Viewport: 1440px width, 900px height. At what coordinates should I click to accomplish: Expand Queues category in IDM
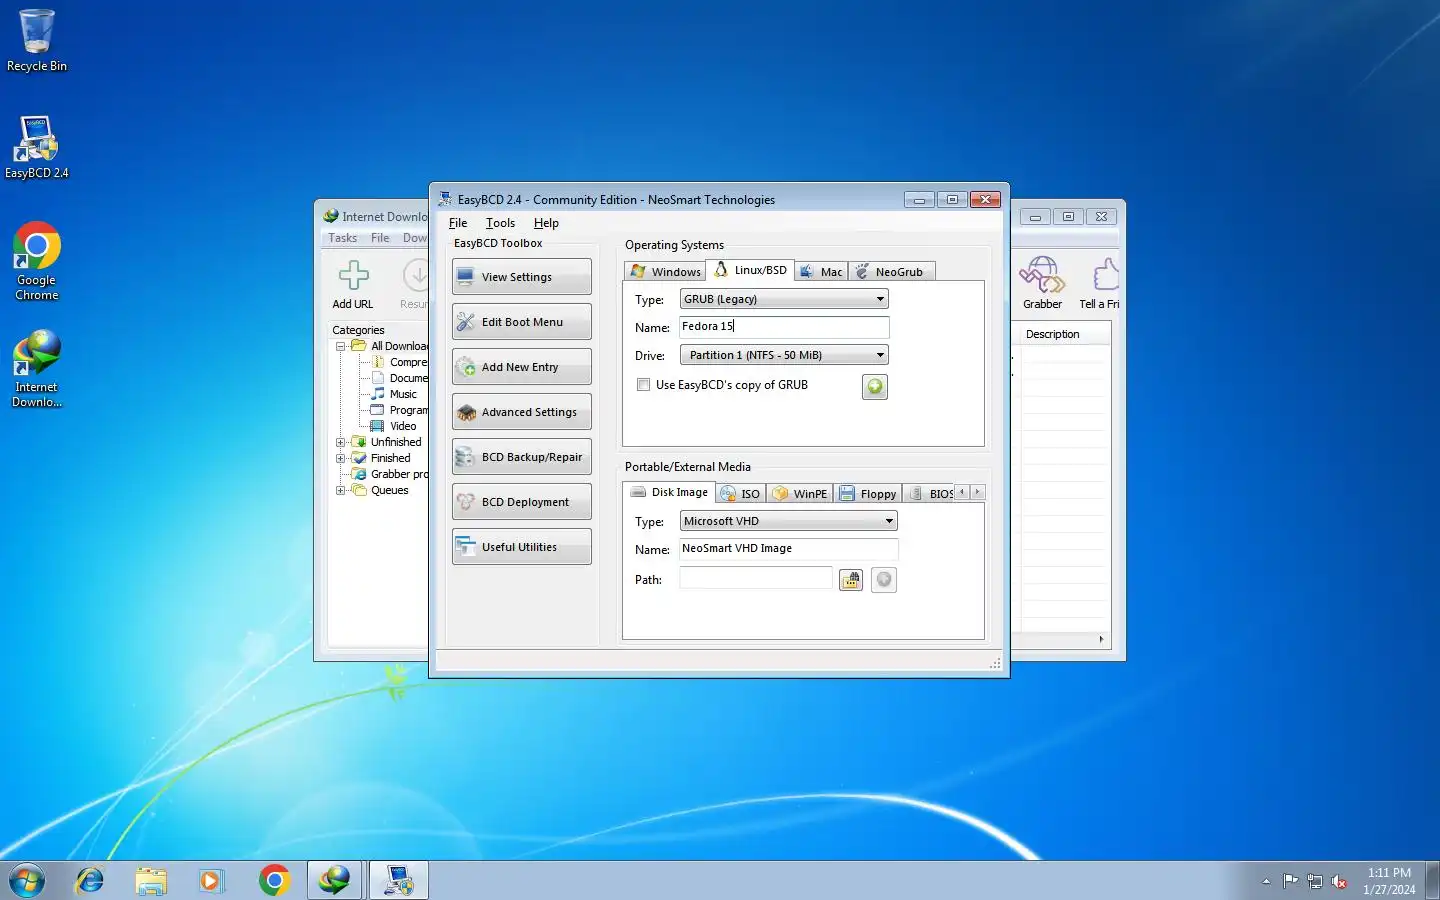click(x=340, y=490)
